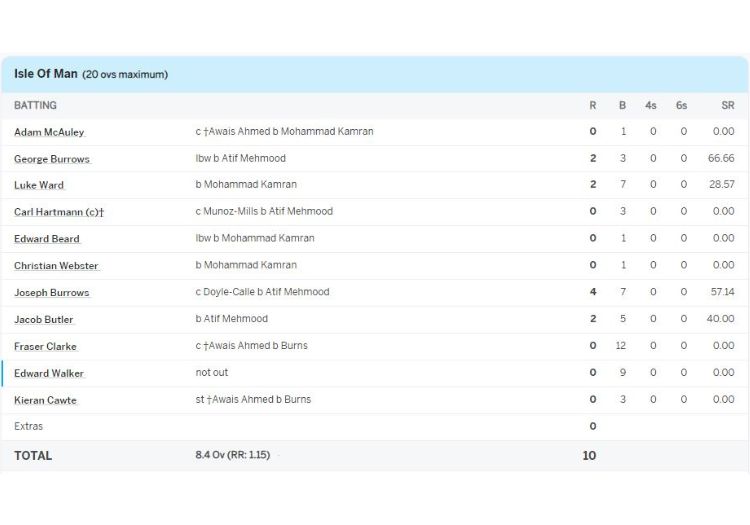Click the Extras row label
Image resolution: width=750 pixels, height=525 pixels.
pos(28,426)
